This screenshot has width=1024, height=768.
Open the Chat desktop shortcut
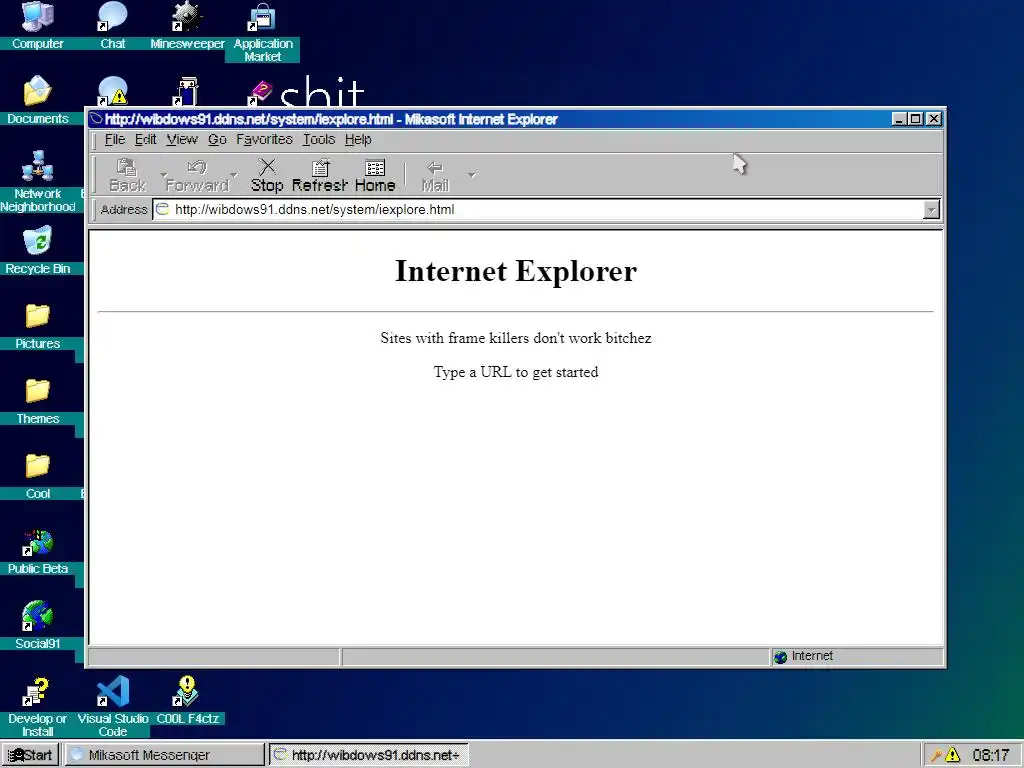[112, 26]
